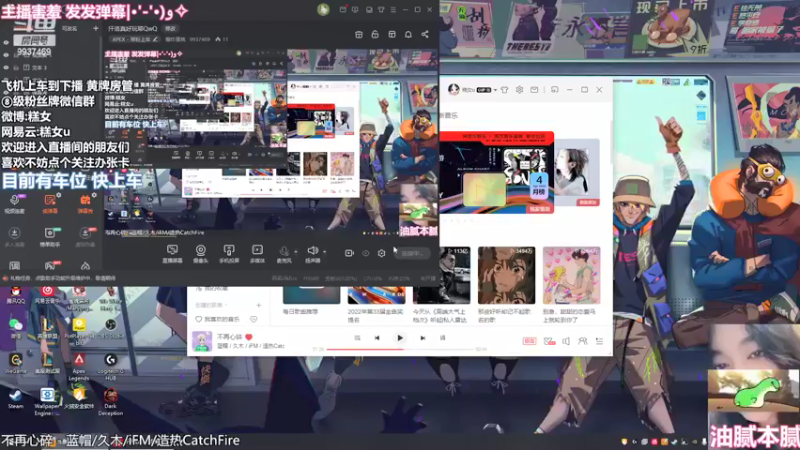This screenshot has height=450, width=800.
Task: Open the streaming app hamburger menu
Action: [393, 10]
